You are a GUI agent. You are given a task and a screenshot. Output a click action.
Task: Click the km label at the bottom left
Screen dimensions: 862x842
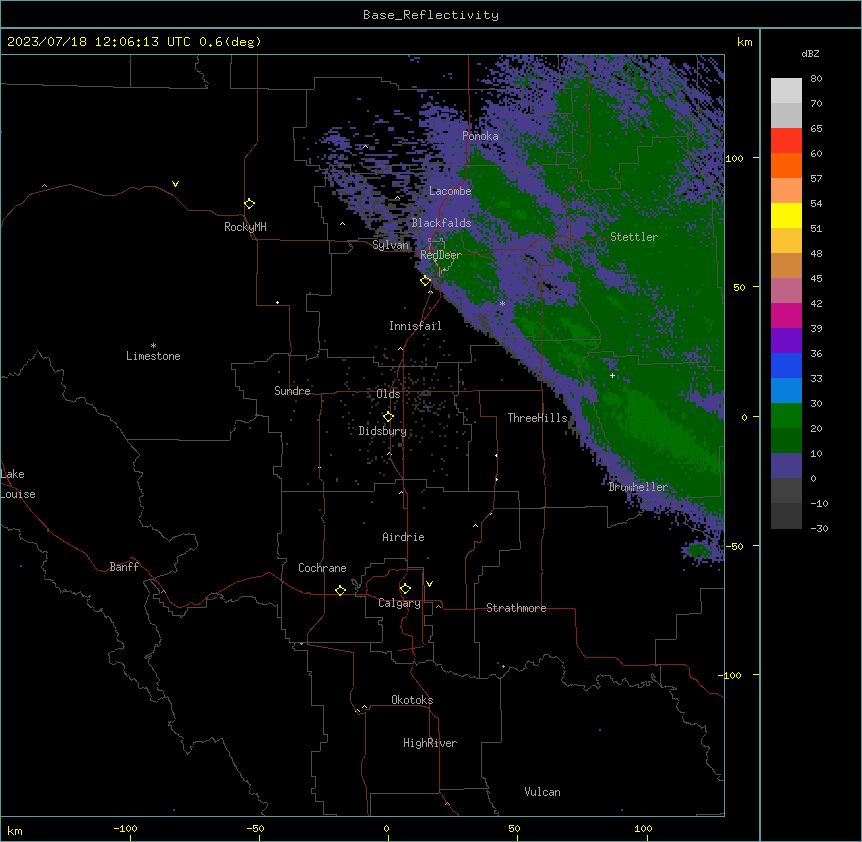tap(15, 831)
